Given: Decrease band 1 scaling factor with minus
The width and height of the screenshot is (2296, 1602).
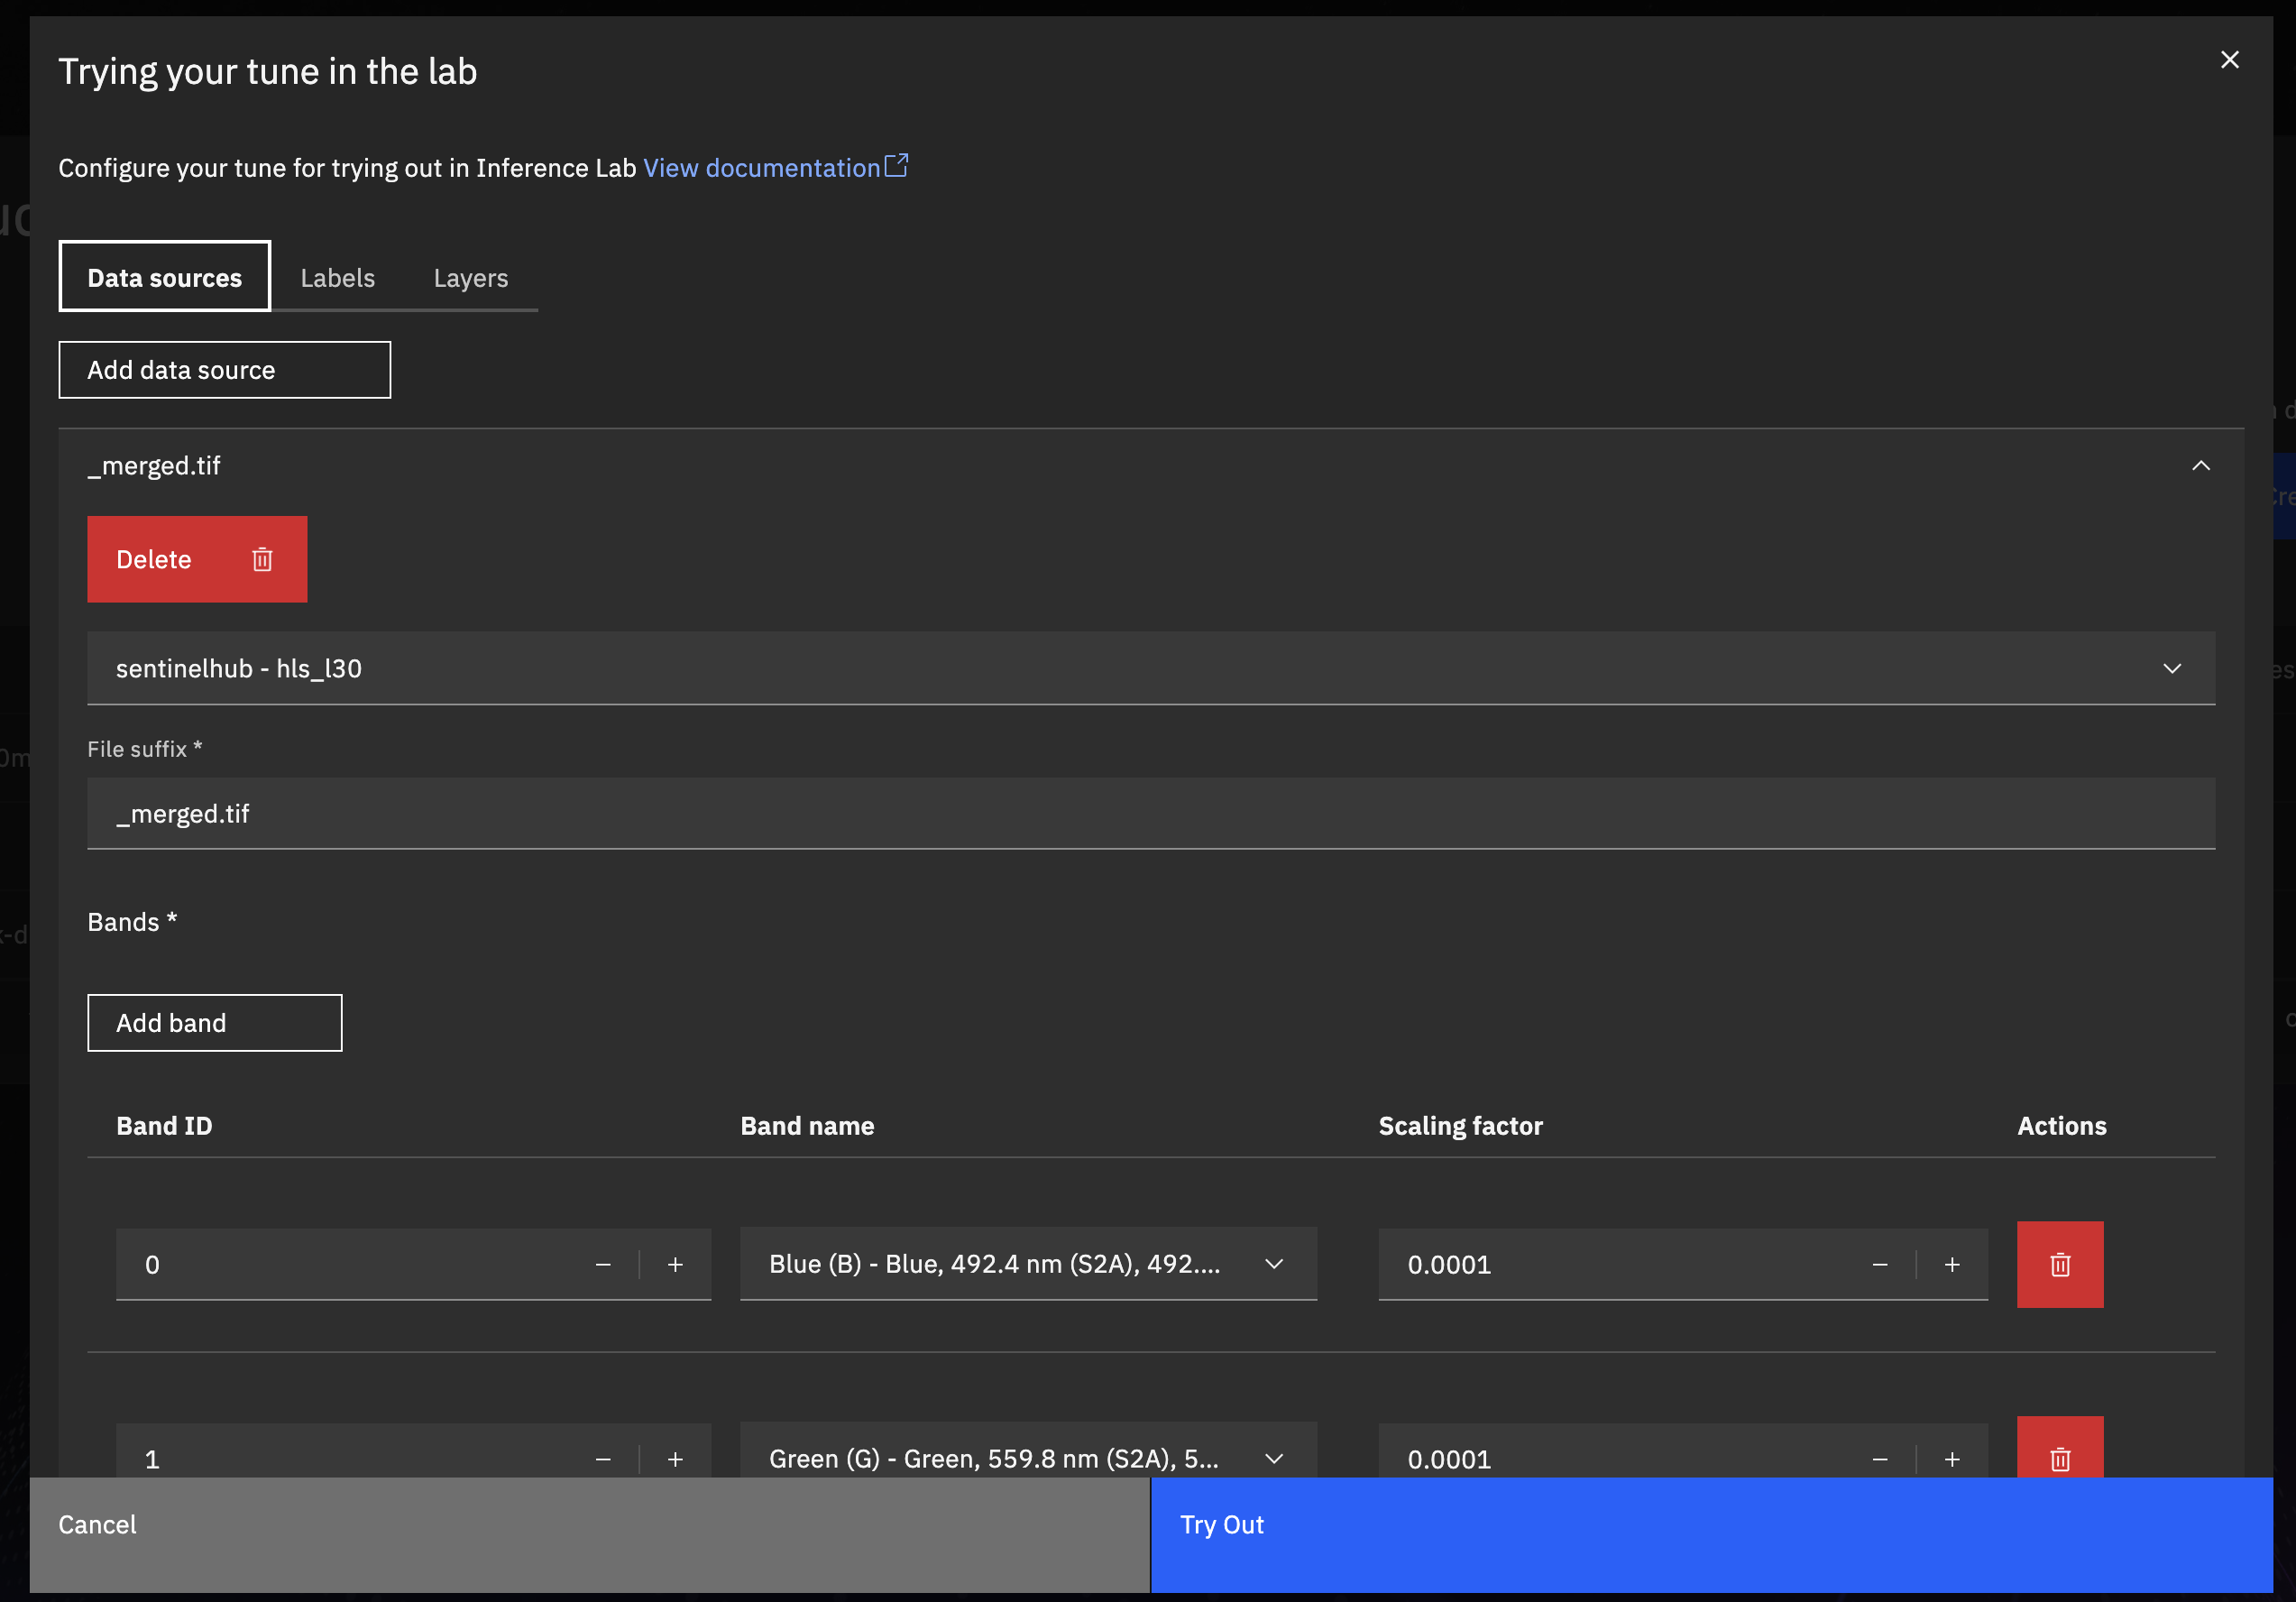Looking at the screenshot, I should click(x=1879, y=1458).
